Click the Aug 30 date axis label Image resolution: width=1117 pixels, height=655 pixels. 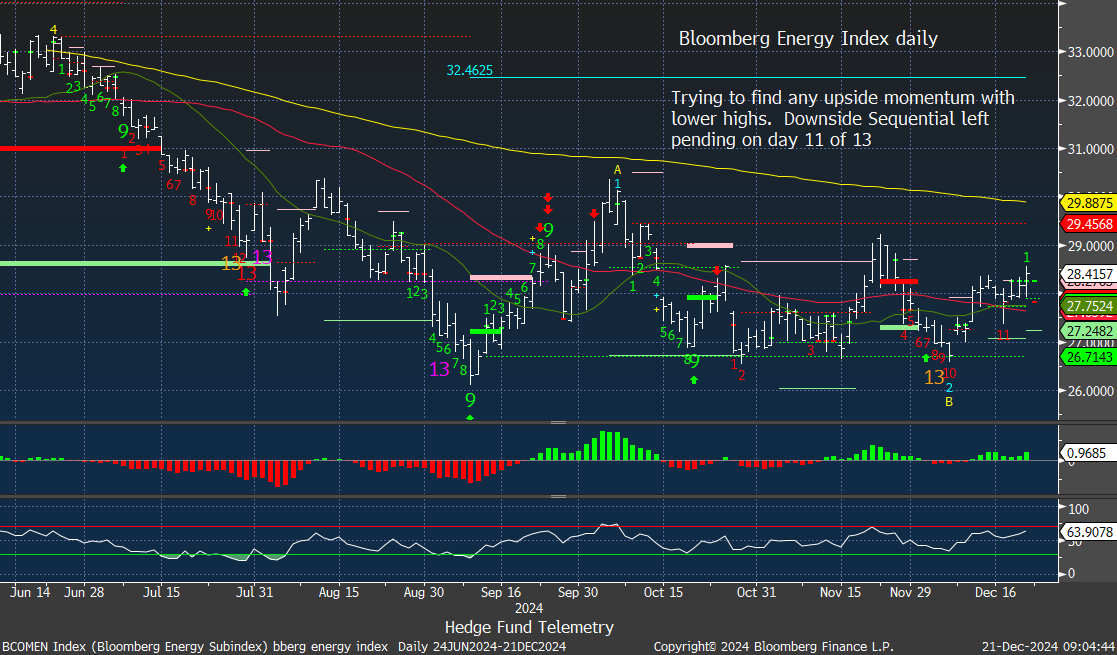click(424, 592)
